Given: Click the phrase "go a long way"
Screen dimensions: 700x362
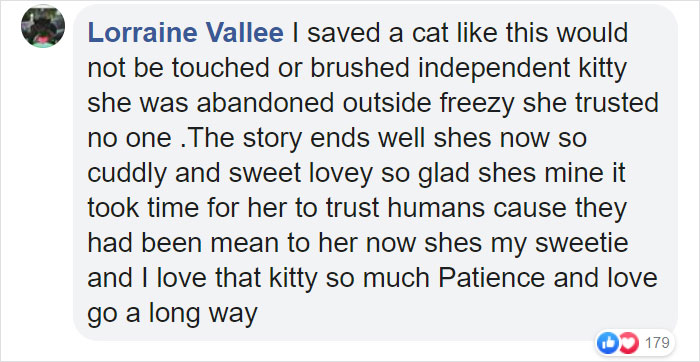Looking at the screenshot, I should [x=173, y=315].
